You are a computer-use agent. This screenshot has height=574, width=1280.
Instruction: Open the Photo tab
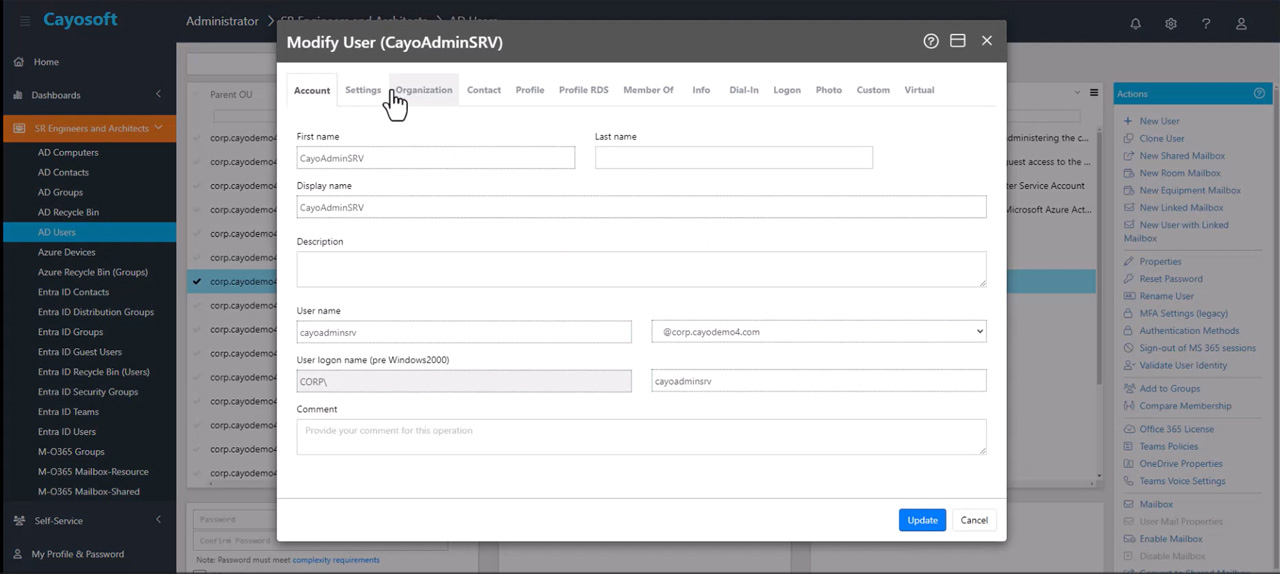click(828, 90)
